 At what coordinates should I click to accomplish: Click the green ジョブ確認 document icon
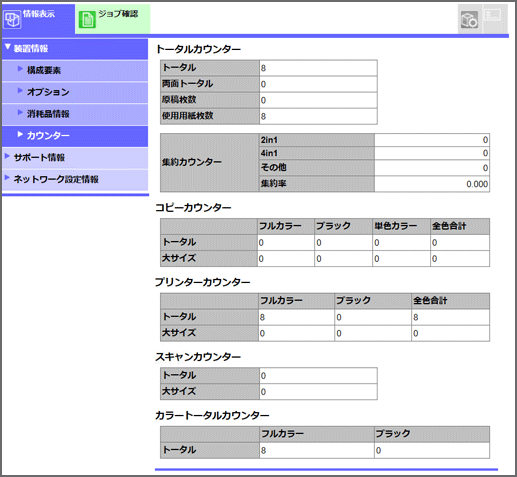pos(87,20)
